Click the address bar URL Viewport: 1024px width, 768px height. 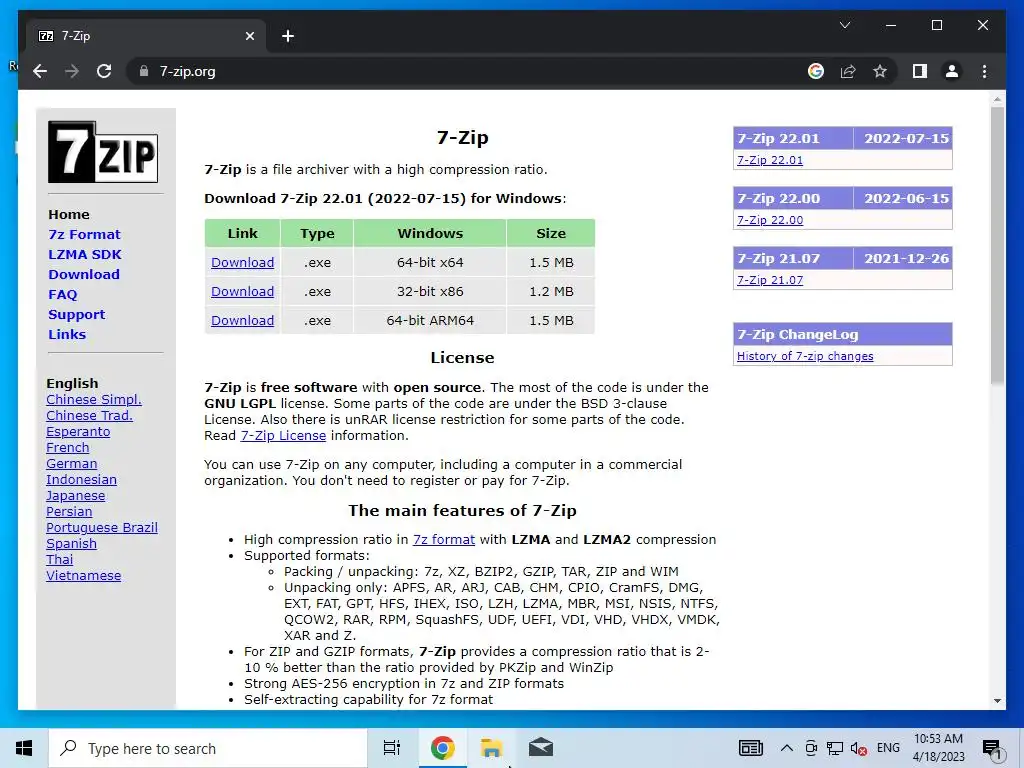[x=187, y=71]
